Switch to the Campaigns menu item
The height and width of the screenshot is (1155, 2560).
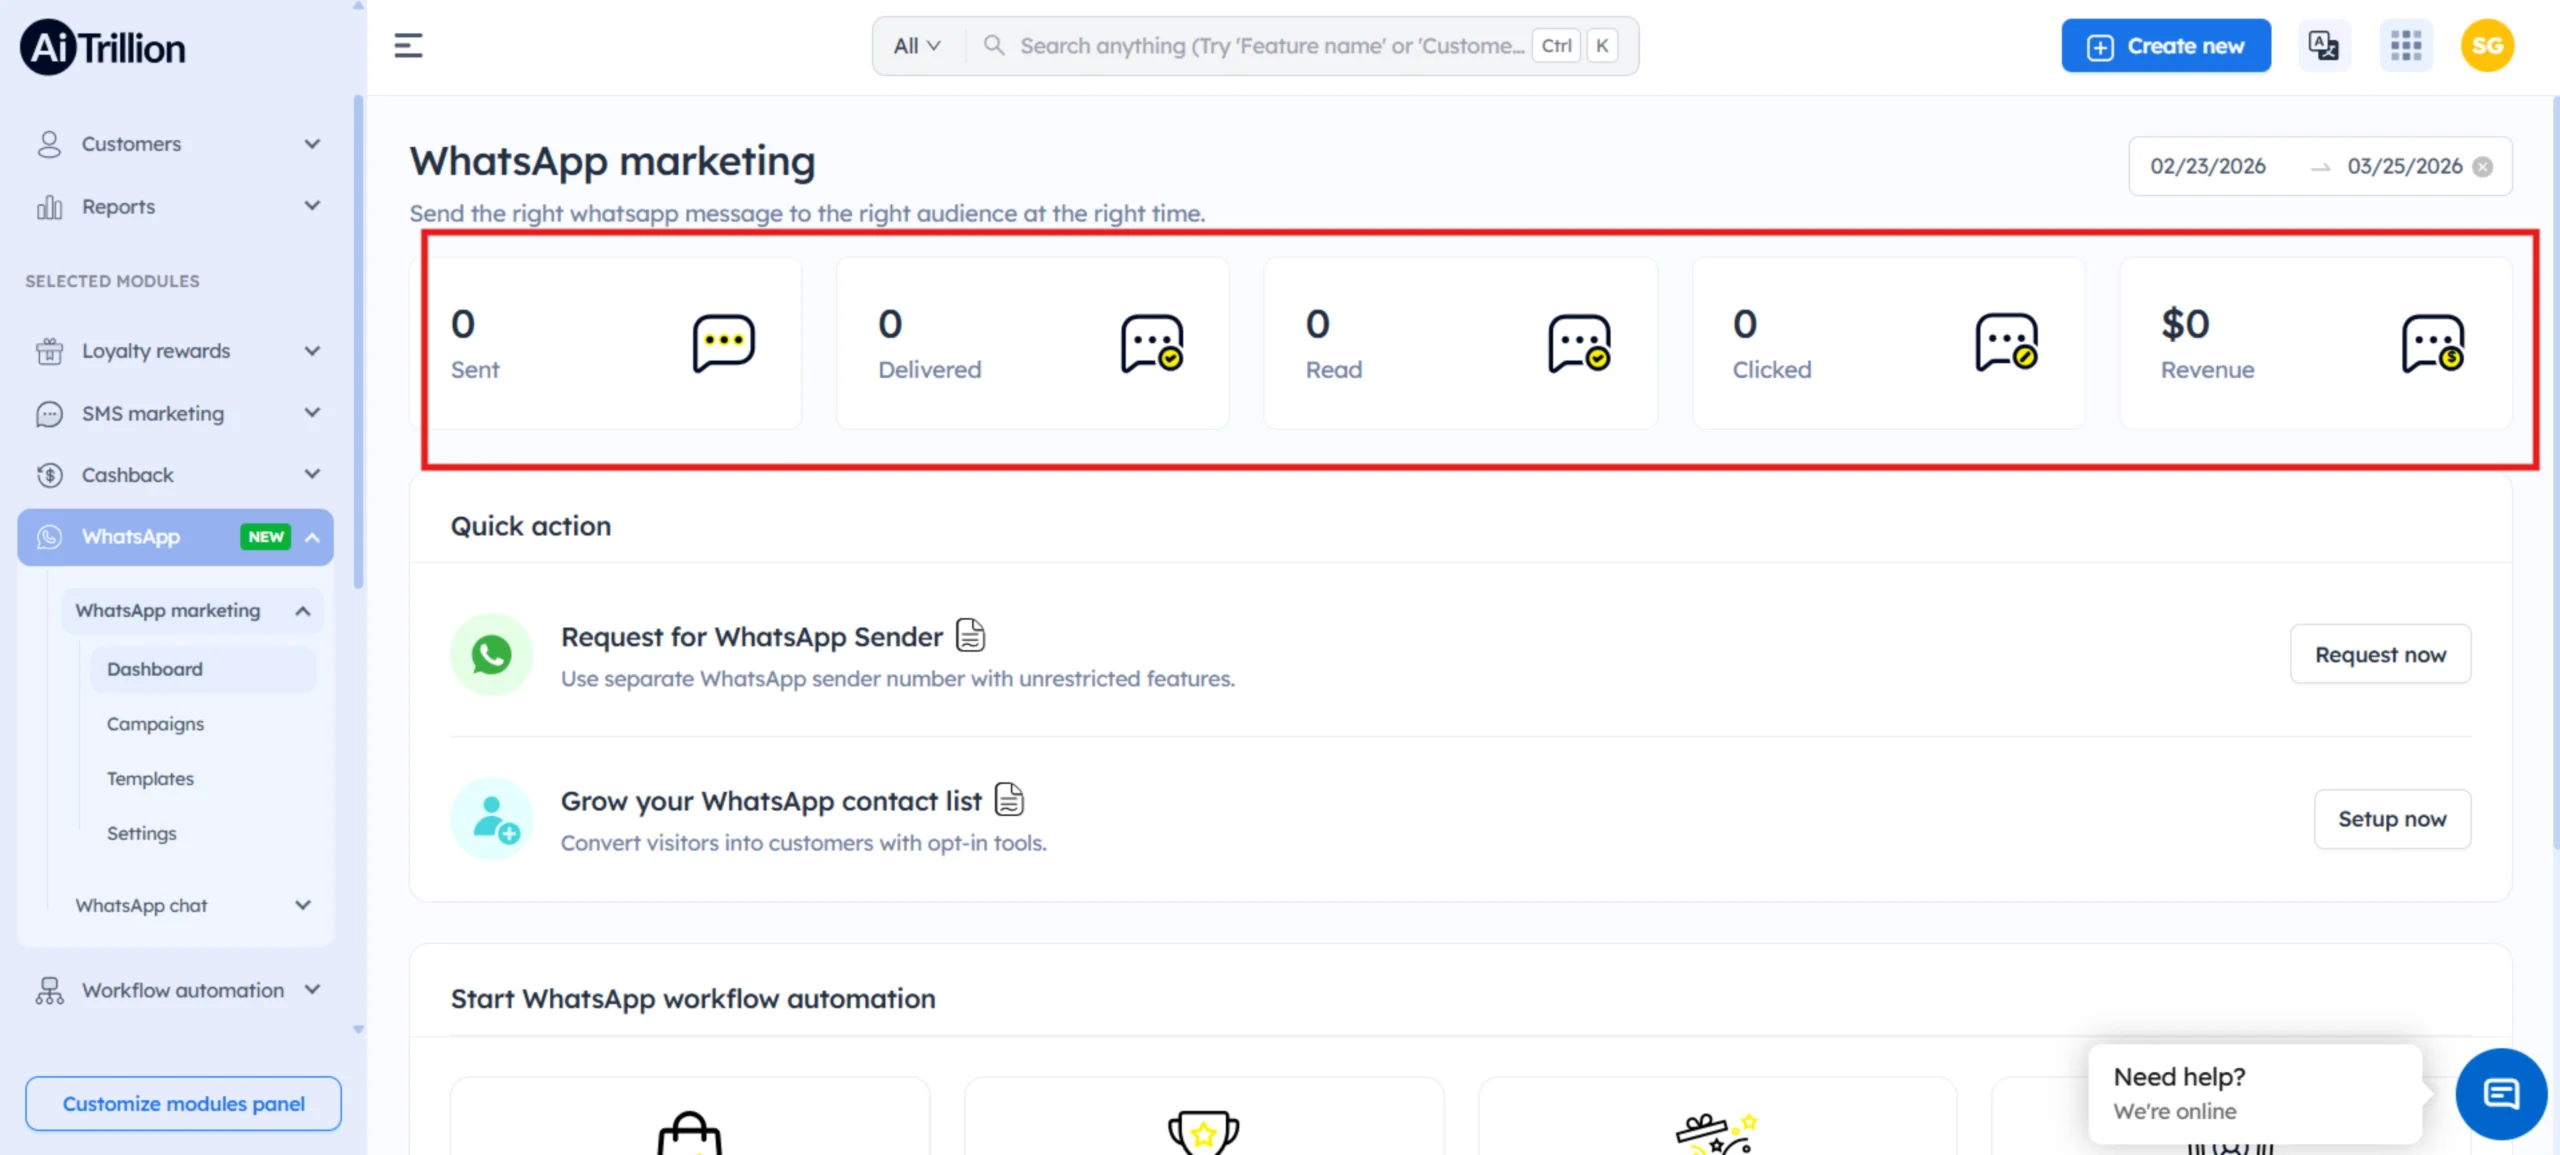tap(155, 723)
